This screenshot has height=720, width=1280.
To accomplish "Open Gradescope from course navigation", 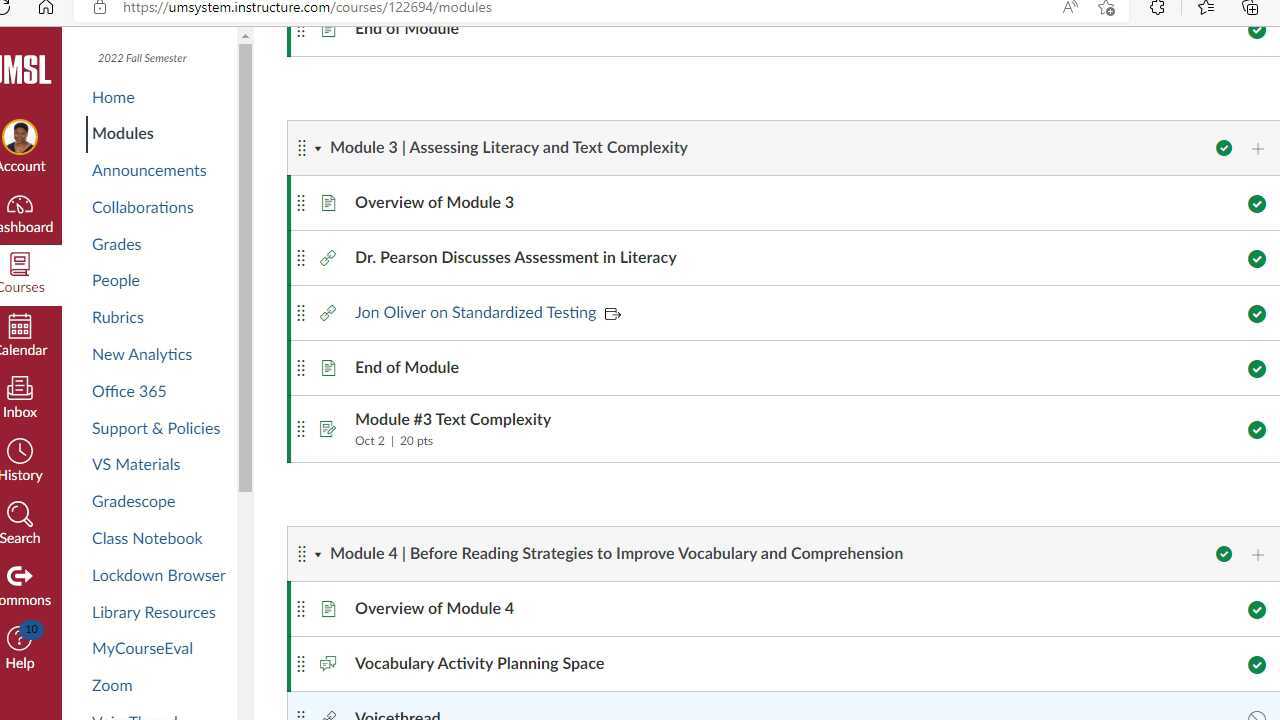I will [x=133, y=501].
